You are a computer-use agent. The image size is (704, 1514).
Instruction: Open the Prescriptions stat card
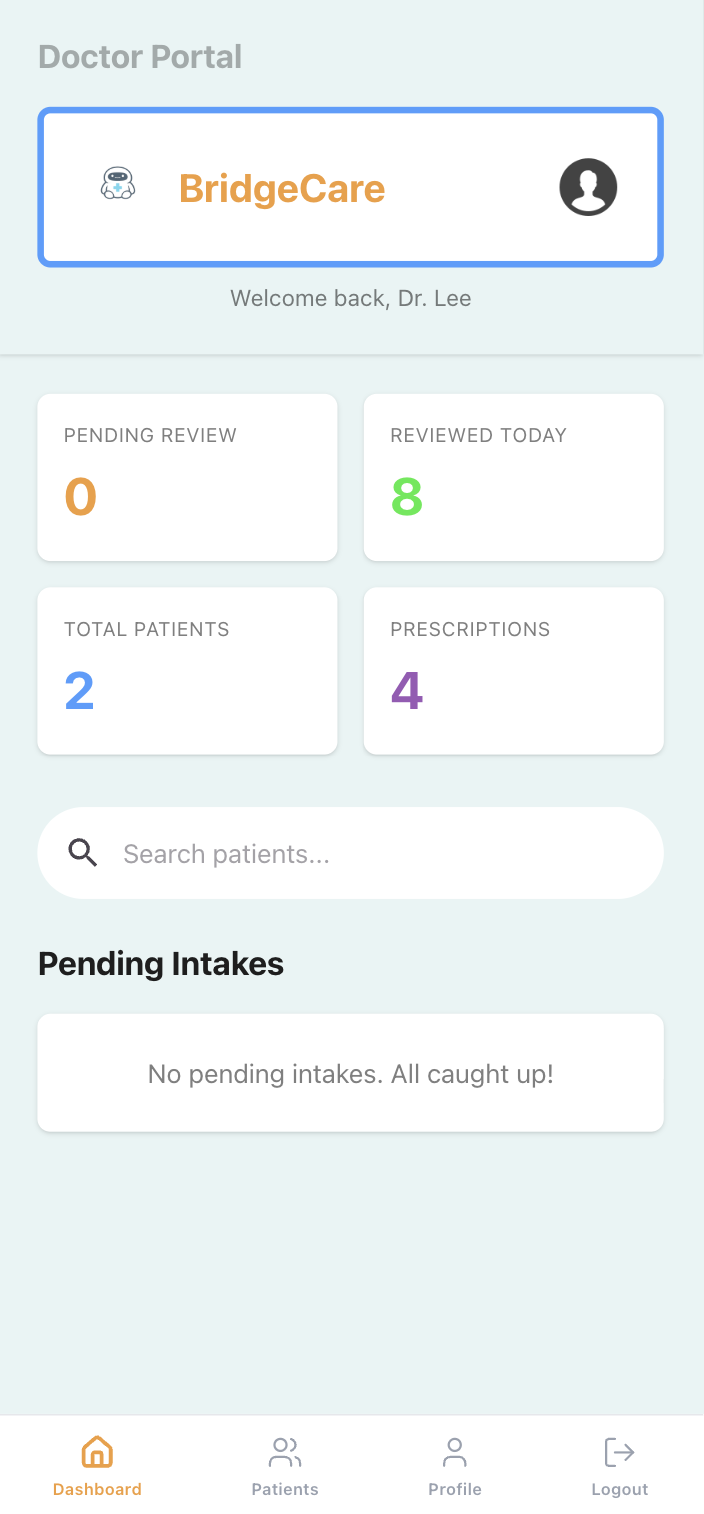tap(513, 671)
